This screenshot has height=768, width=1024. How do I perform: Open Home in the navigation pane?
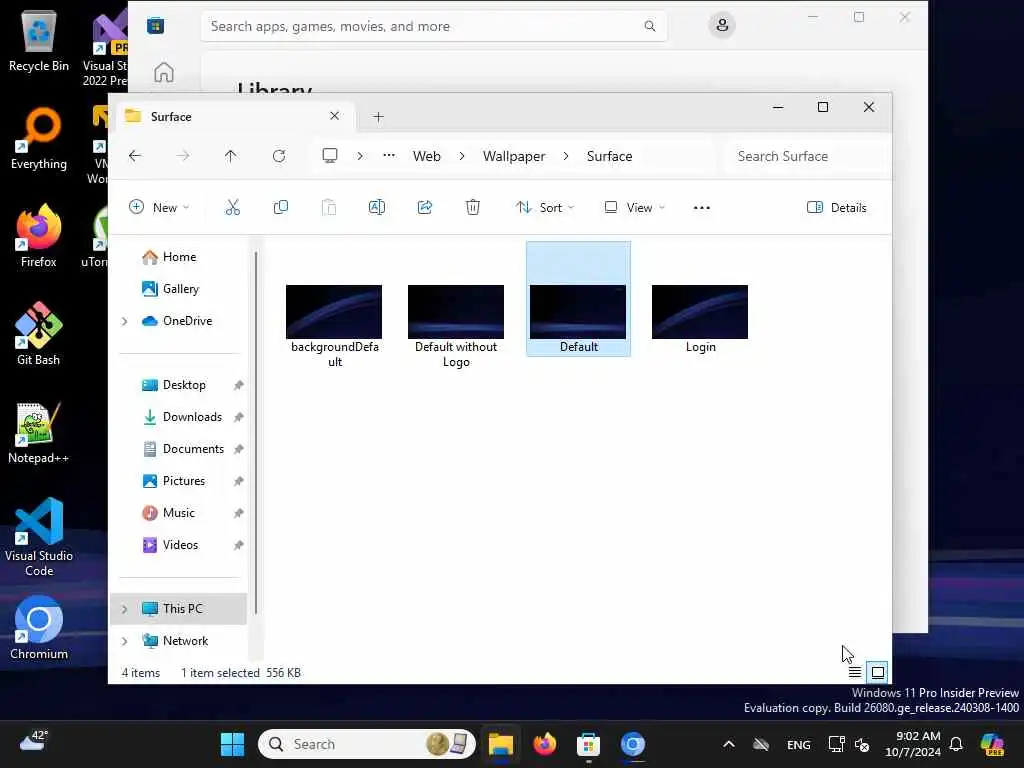click(179, 257)
